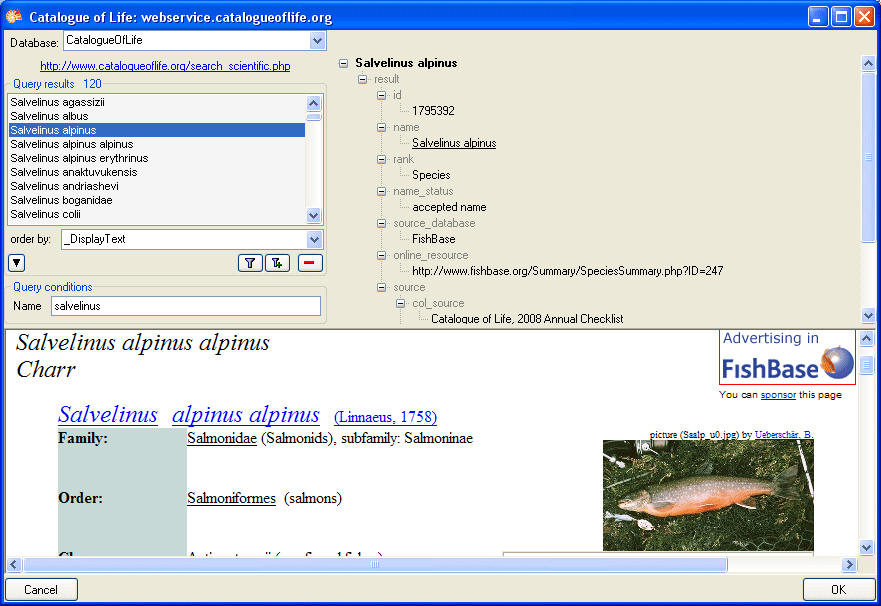This screenshot has height=606, width=881.
Task: Open the alpinus alpinus species link
Action: pyautogui.click(x=246, y=414)
